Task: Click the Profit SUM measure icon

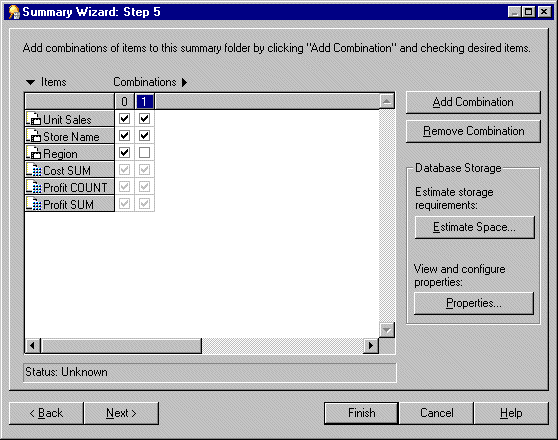Action: coord(34,204)
